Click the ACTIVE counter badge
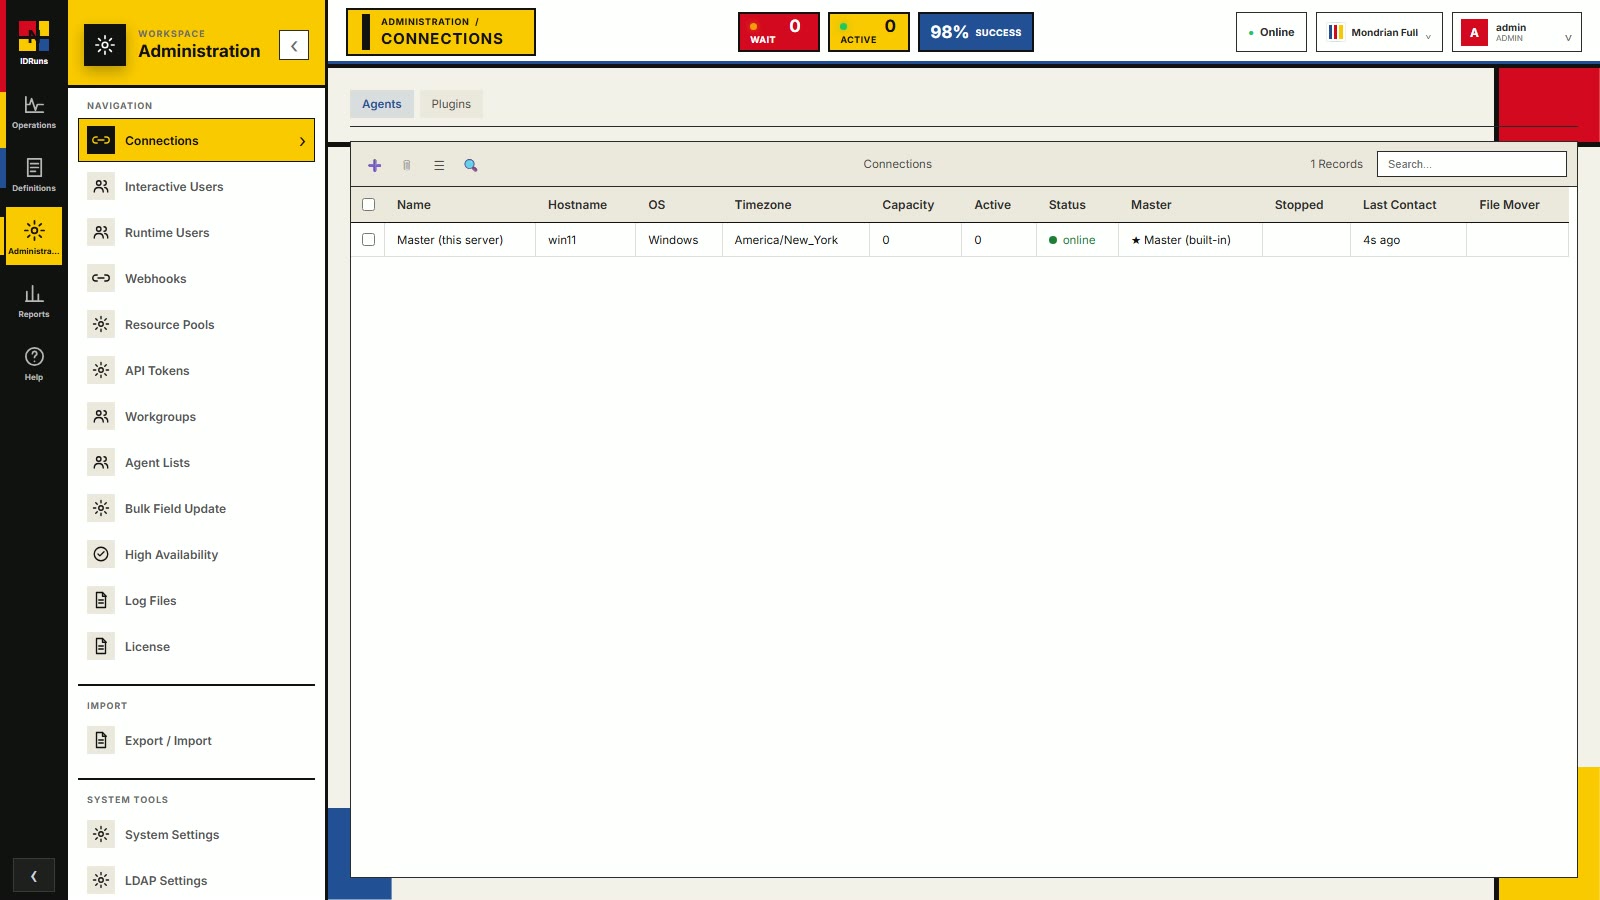 pyautogui.click(x=869, y=32)
